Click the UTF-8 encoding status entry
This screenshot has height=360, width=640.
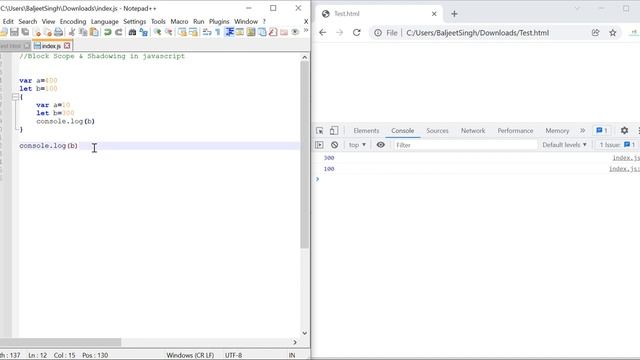(x=233, y=355)
